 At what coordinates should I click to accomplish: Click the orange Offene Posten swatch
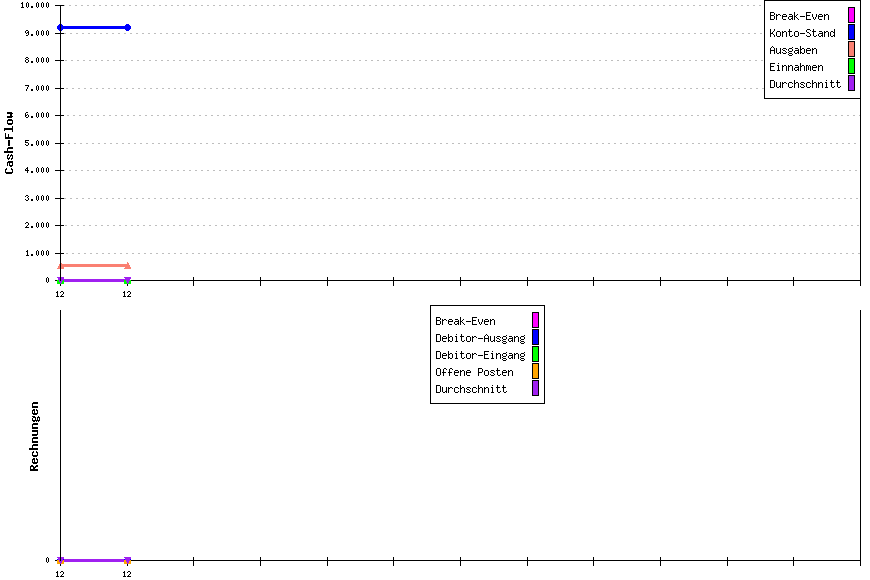535,372
